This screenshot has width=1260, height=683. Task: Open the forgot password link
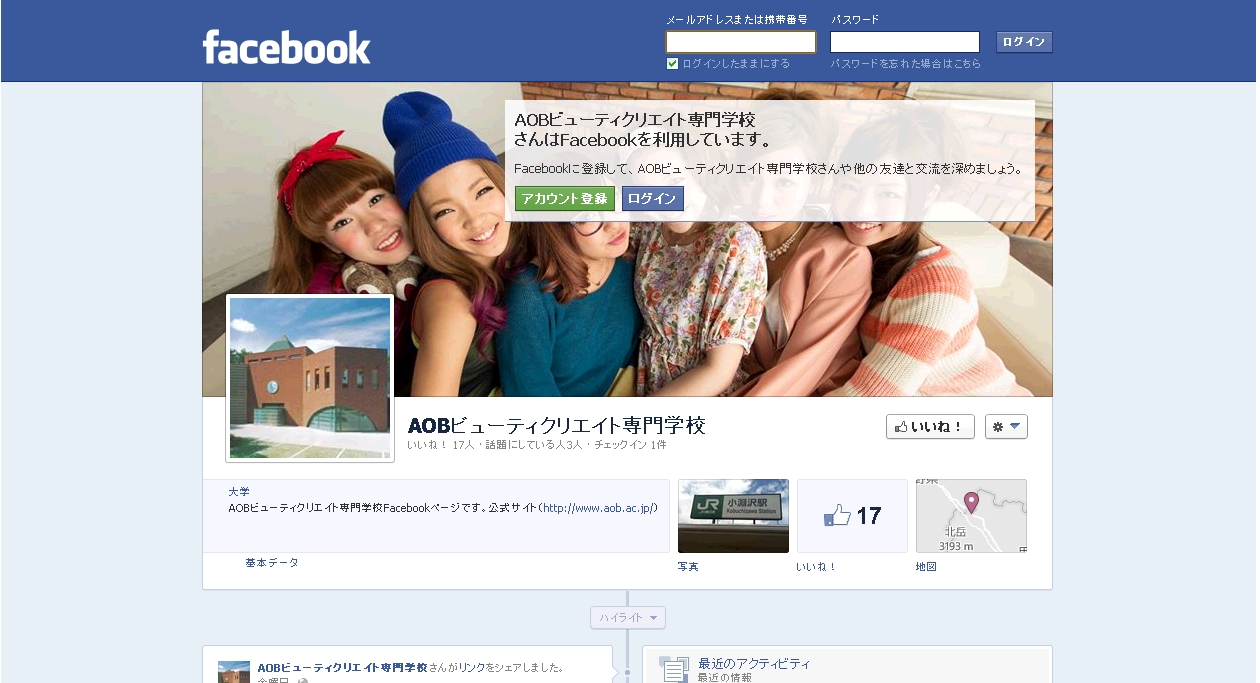click(905, 64)
